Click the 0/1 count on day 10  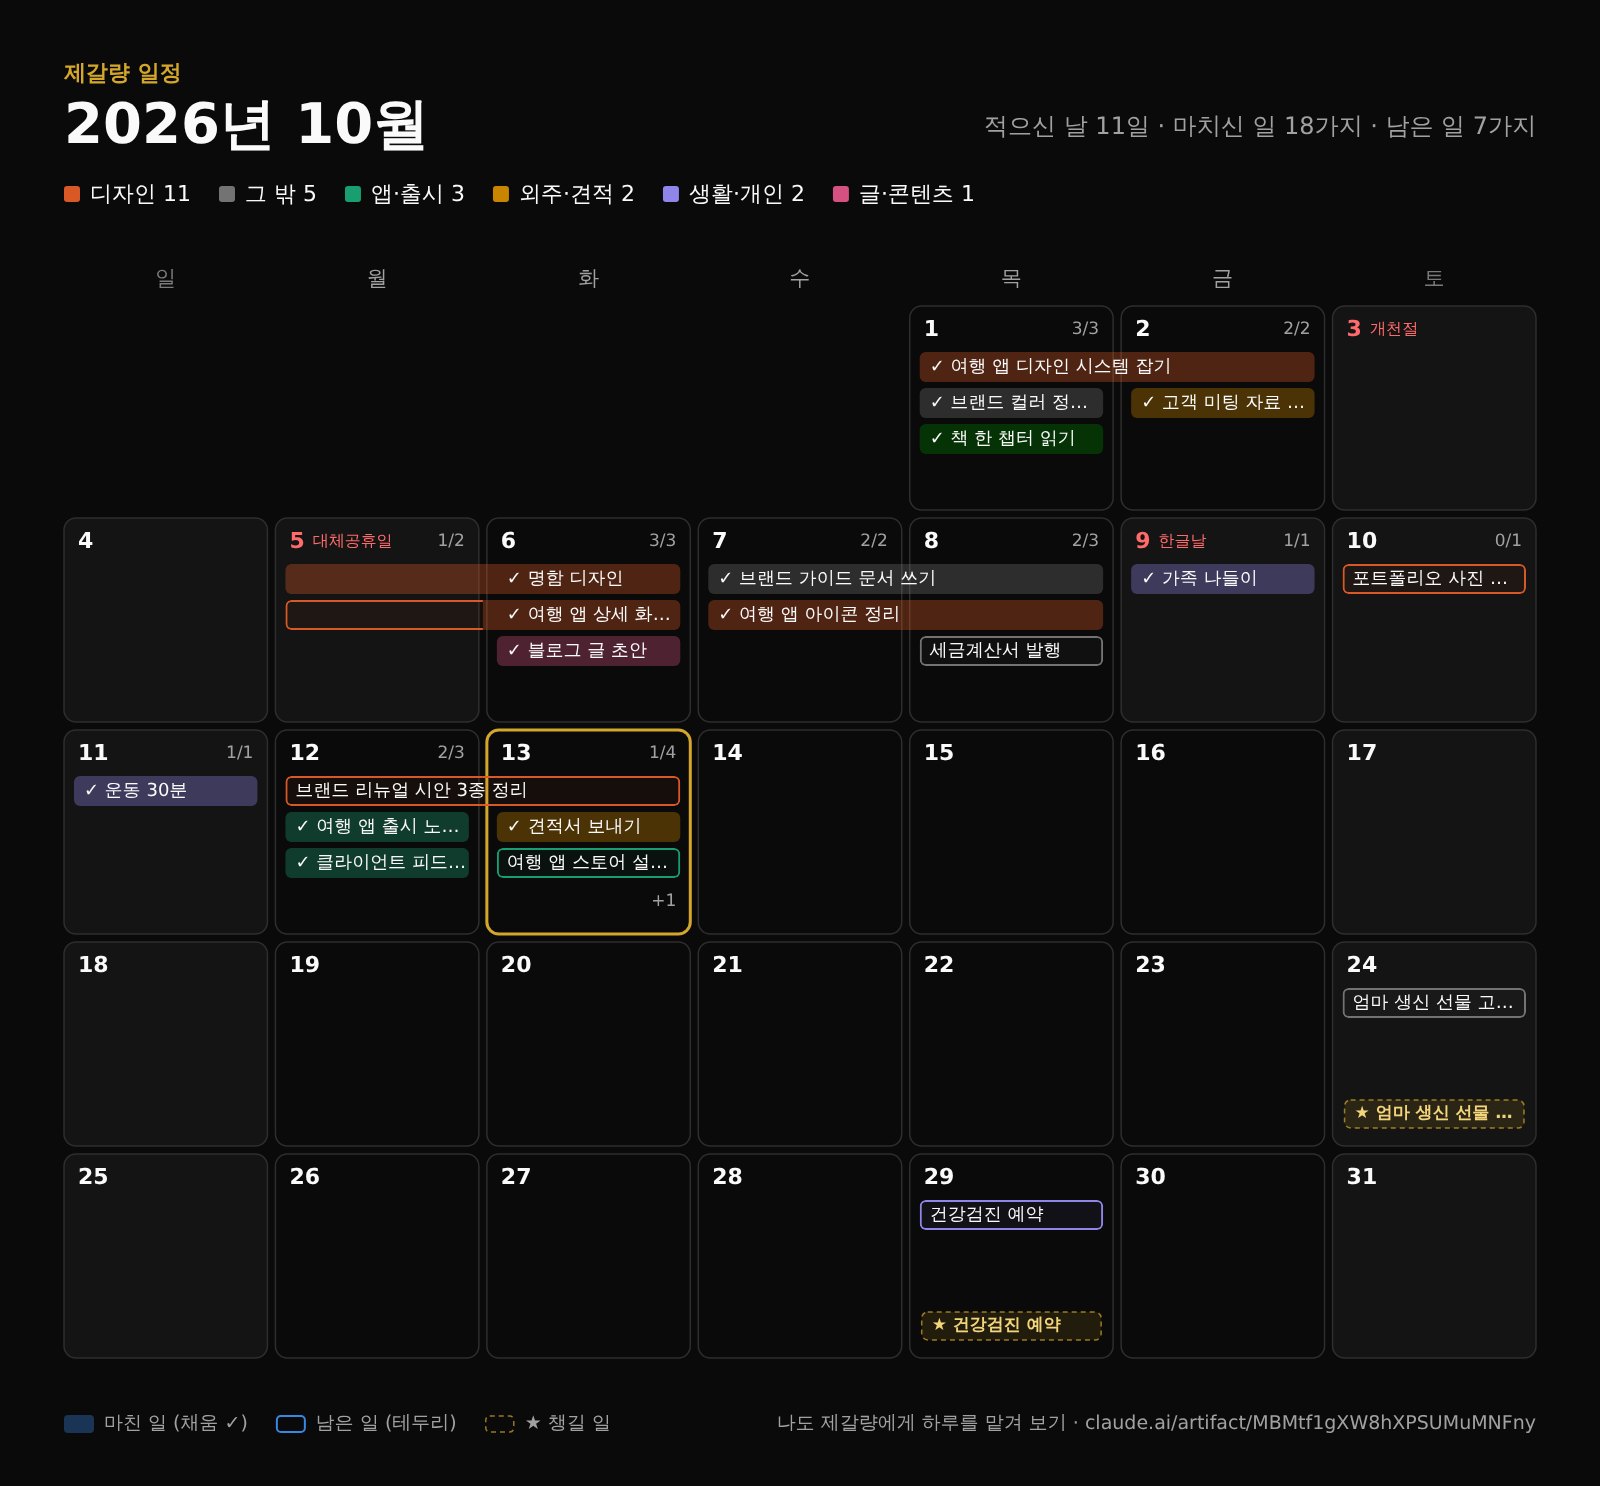pyautogui.click(x=1508, y=541)
